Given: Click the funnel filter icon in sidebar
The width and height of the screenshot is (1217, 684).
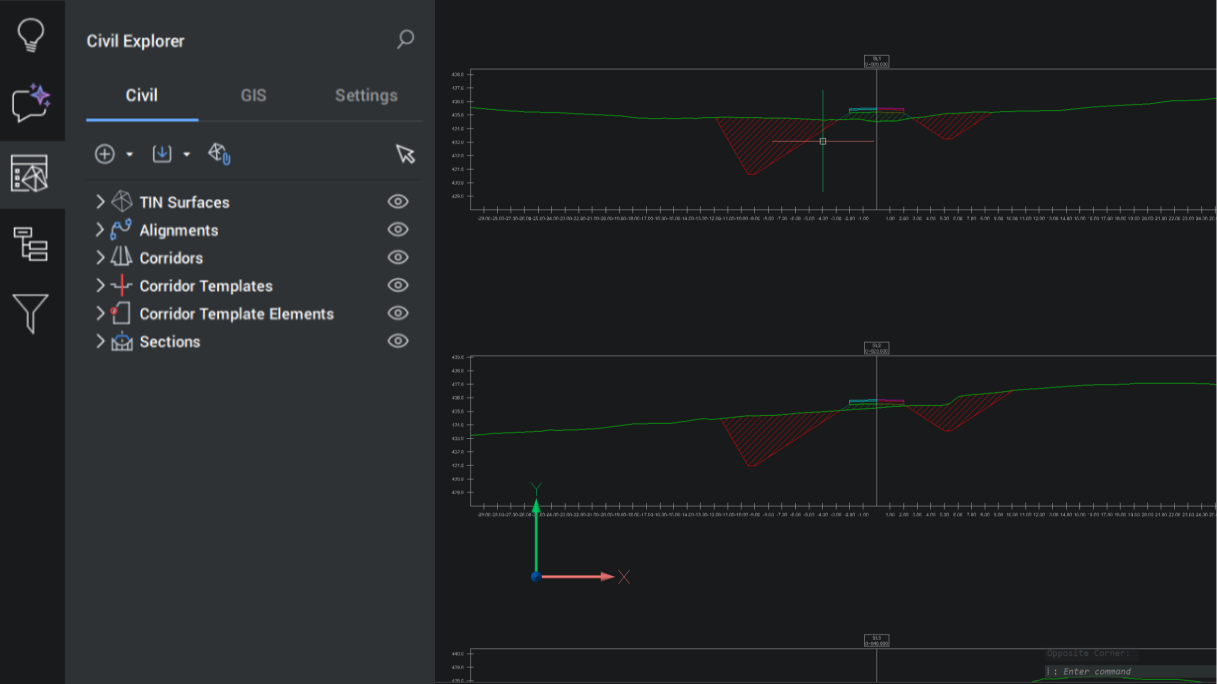Looking at the screenshot, I should (31, 314).
